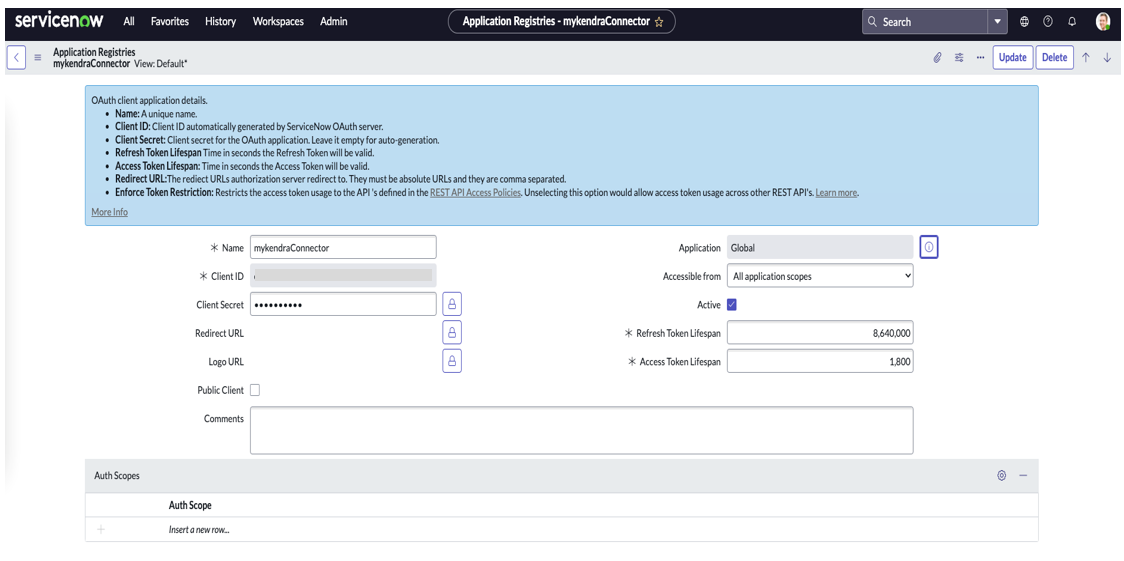Screen dimensions: 1124x561
Task: Click the Delete button
Action: (x=1054, y=57)
